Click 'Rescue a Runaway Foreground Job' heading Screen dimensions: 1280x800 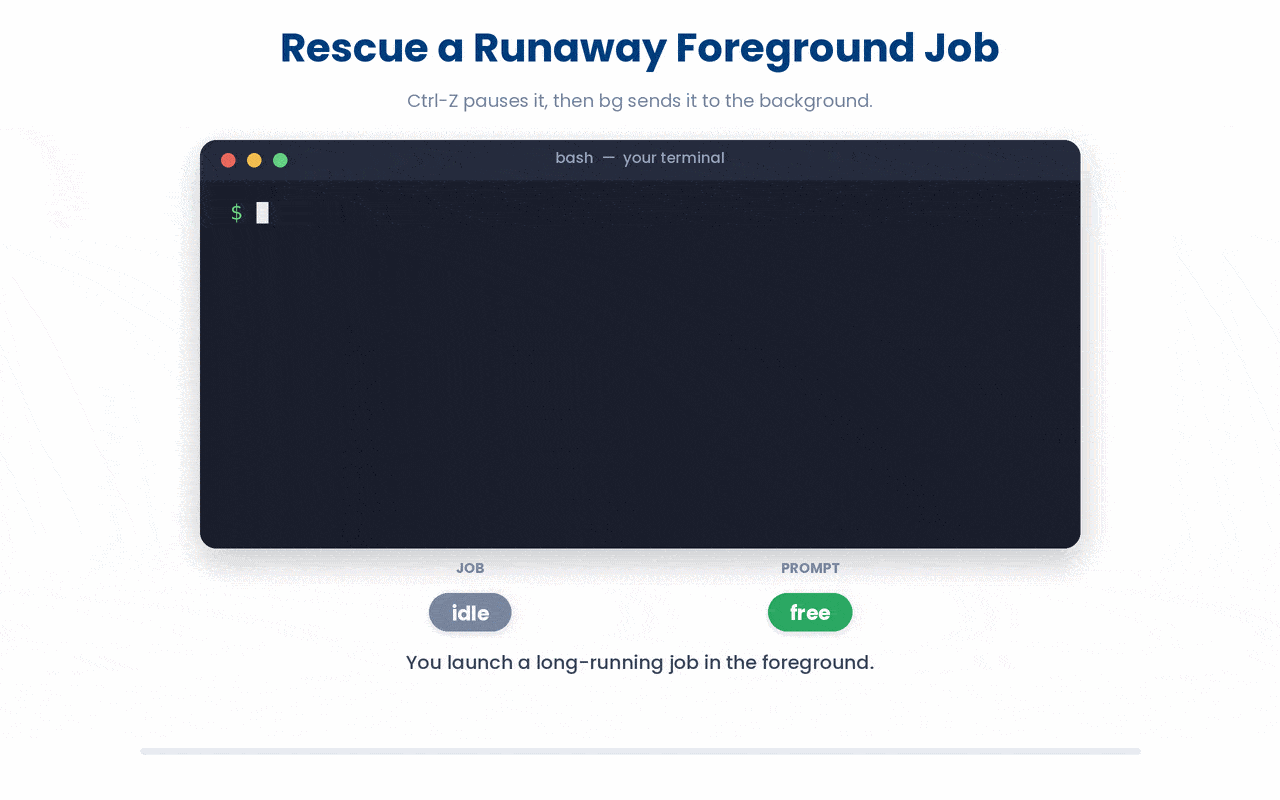pyautogui.click(x=640, y=48)
